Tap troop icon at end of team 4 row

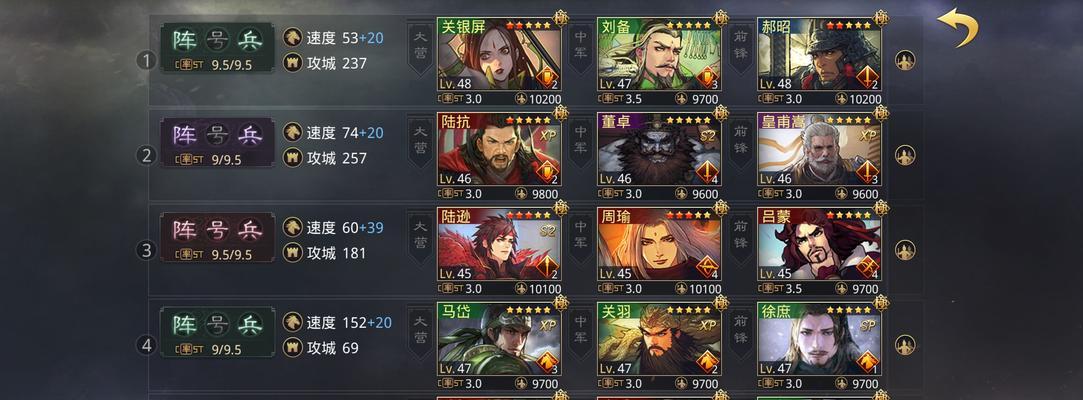tap(905, 345)
